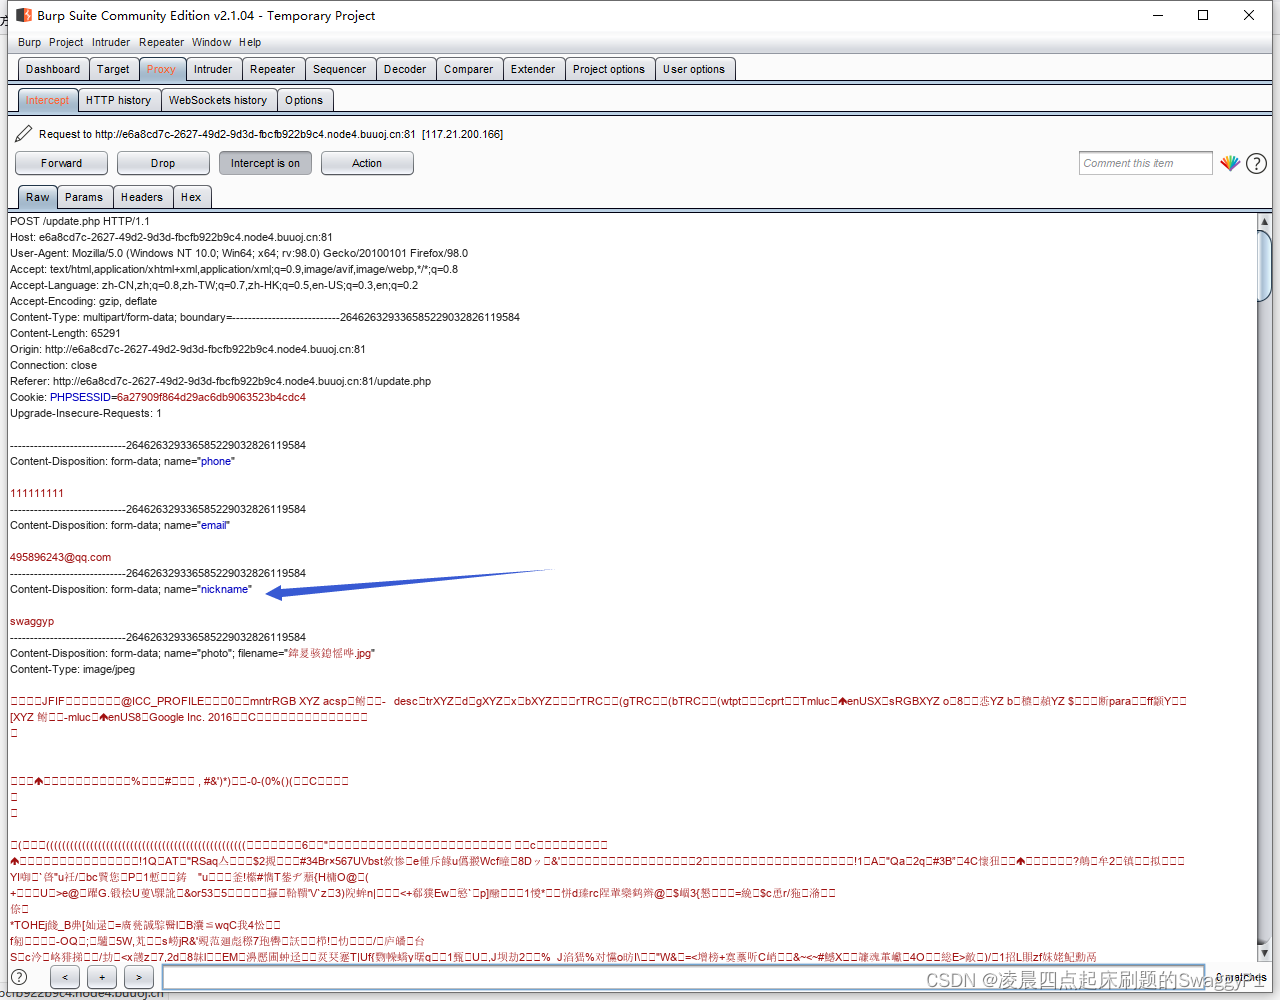
Task: Forward the intercepted request
Action: [62, 163]
